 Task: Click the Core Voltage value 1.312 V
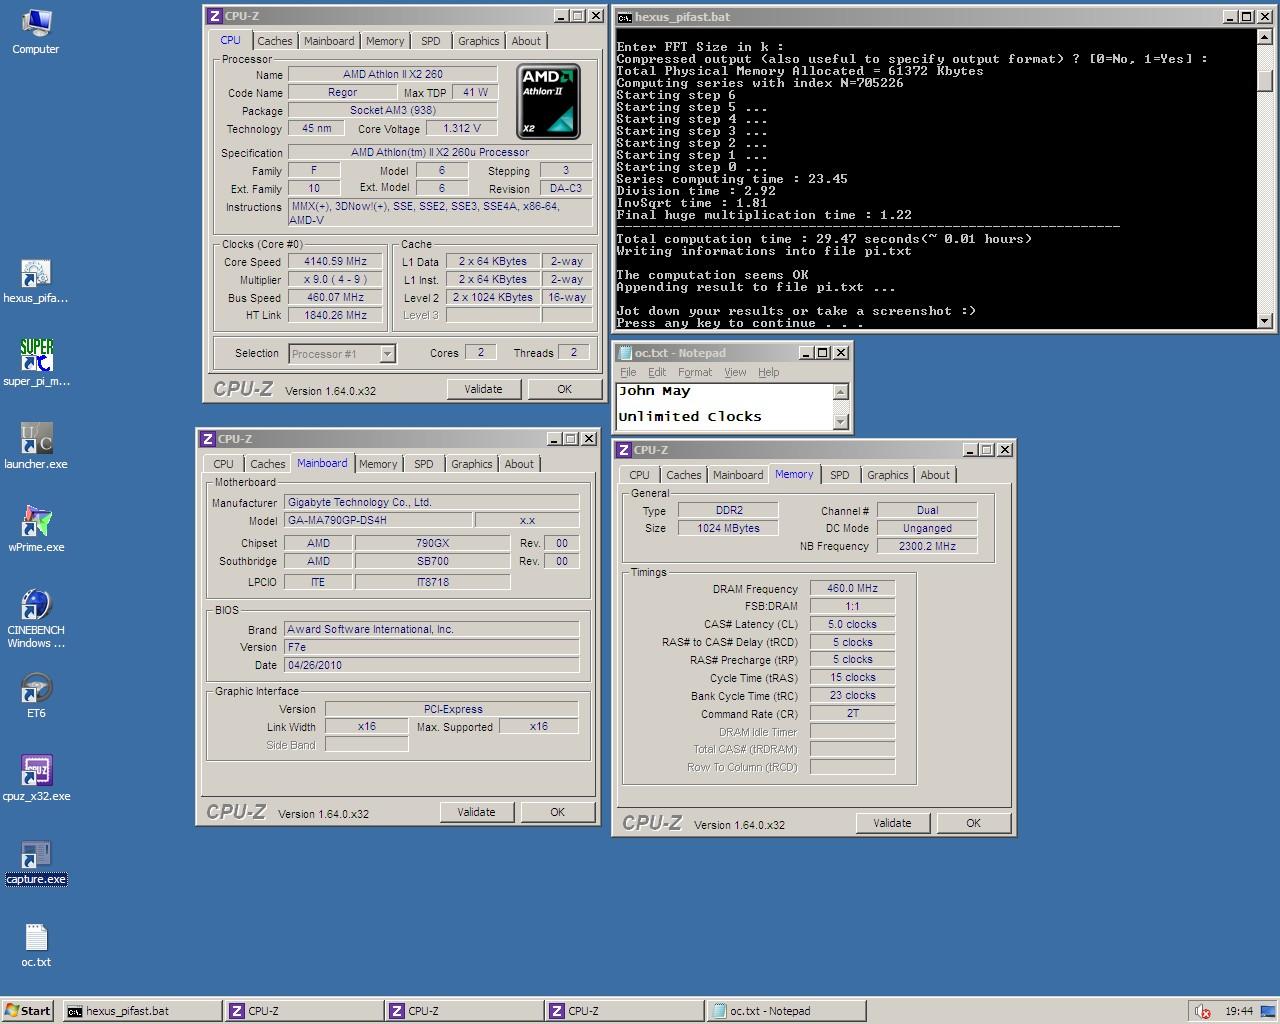[x=461, y=128]
